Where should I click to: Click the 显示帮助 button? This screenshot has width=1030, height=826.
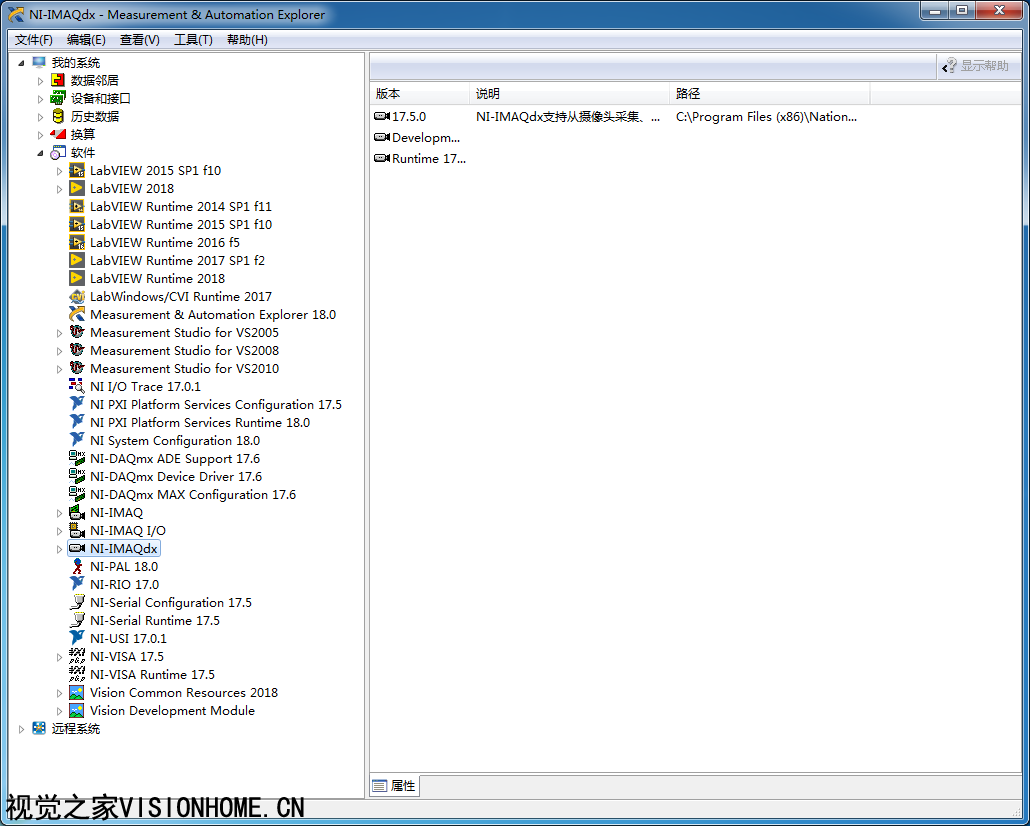[975, 66]
